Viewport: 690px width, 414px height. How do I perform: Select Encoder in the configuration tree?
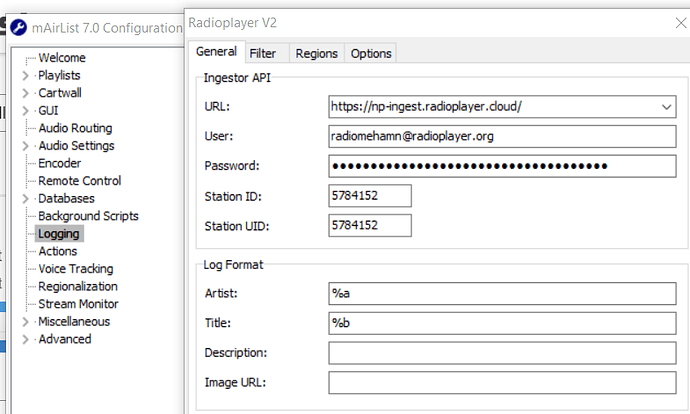(x=59, y=163)
